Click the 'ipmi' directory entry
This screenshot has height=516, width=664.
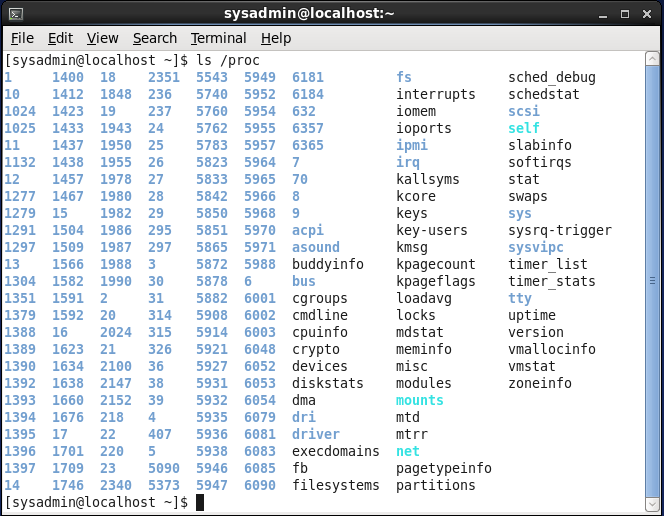point(412,146)
